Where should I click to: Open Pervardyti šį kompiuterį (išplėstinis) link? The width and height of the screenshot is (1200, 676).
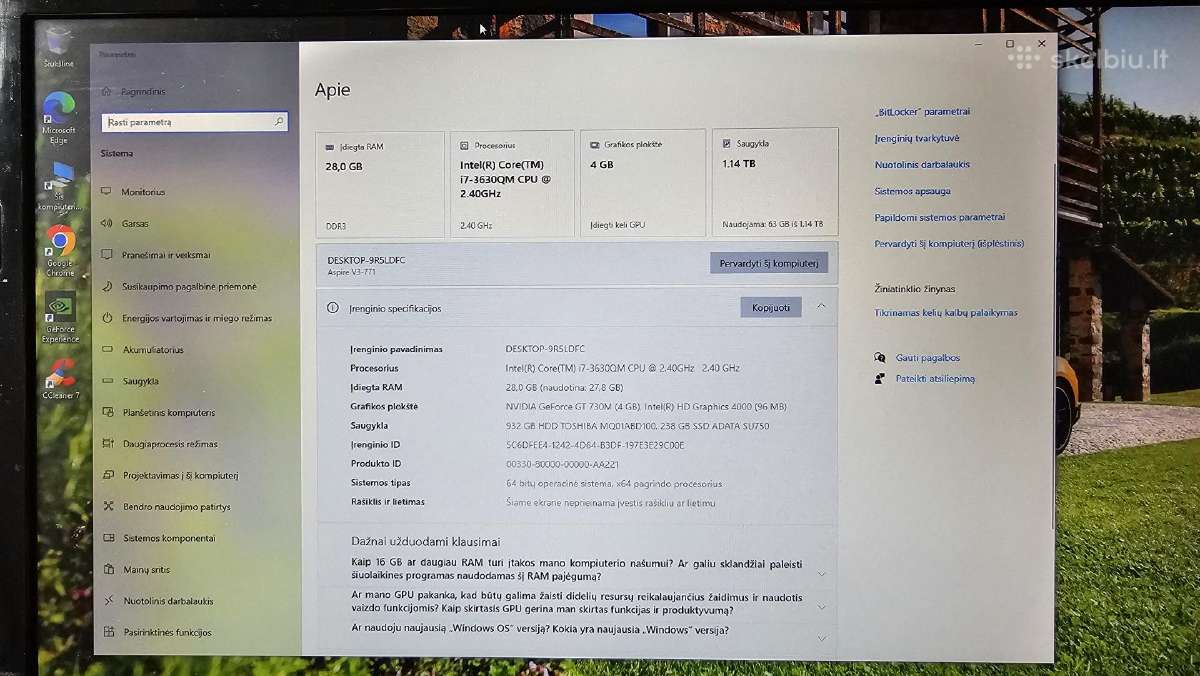(x=949, y=243)
